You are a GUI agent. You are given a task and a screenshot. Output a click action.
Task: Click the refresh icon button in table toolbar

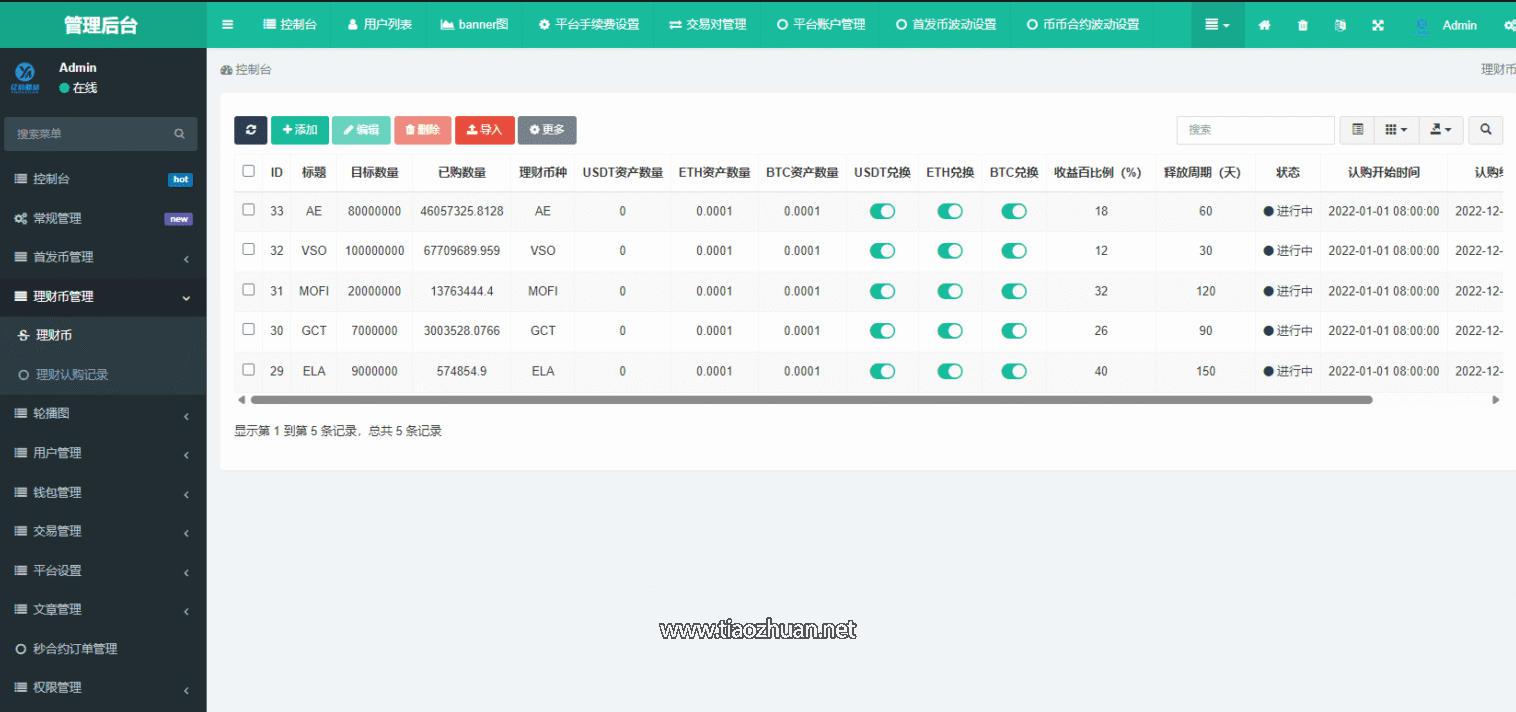coord(250,130)
